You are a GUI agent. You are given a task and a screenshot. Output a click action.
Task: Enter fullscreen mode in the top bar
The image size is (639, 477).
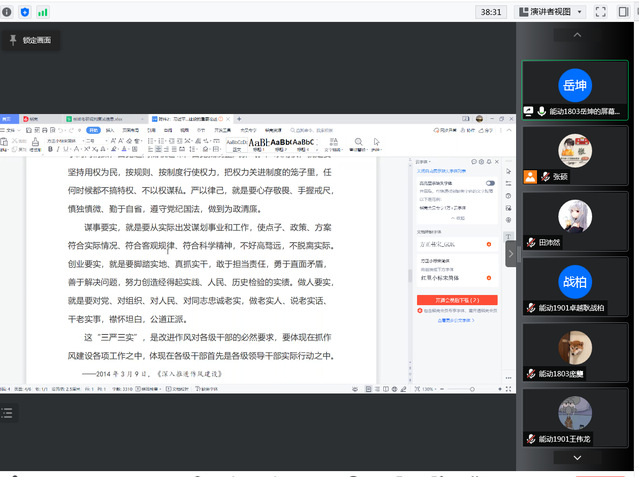tap(602, 12)
